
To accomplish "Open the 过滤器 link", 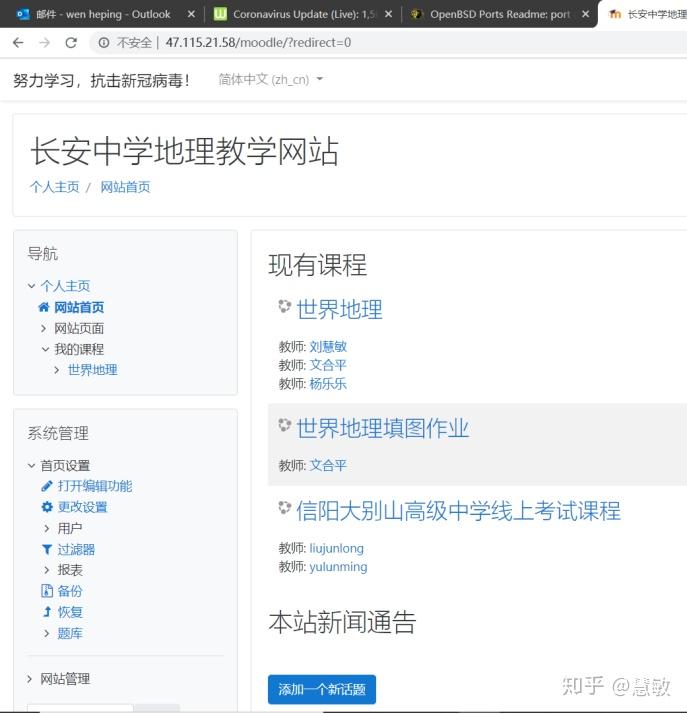I will pyautogui.click(x=76, y=550).
